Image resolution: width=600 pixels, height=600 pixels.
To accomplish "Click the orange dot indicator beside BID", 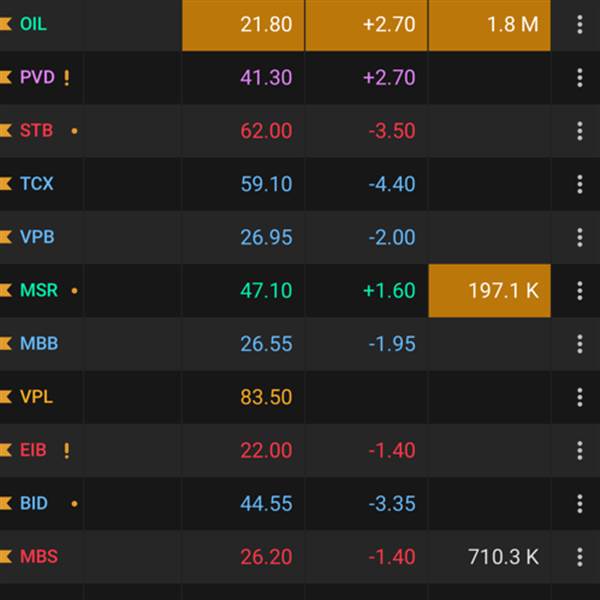I will [x=74, y=504].
